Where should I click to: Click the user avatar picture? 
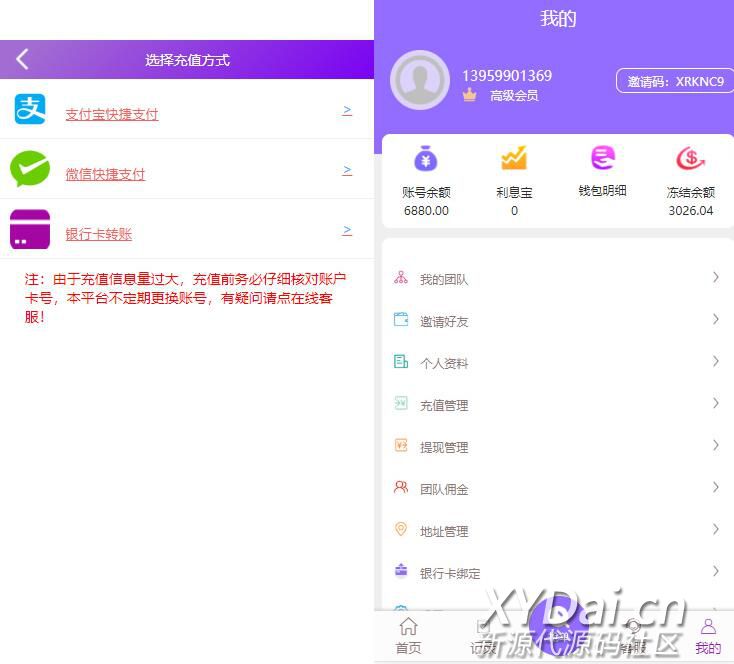pos(420,80)
